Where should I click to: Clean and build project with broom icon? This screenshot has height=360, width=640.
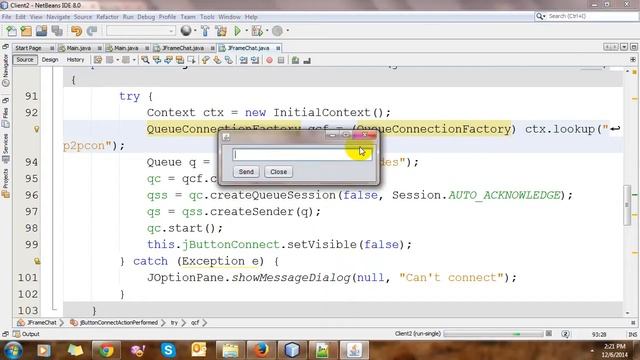click(221, 31)
